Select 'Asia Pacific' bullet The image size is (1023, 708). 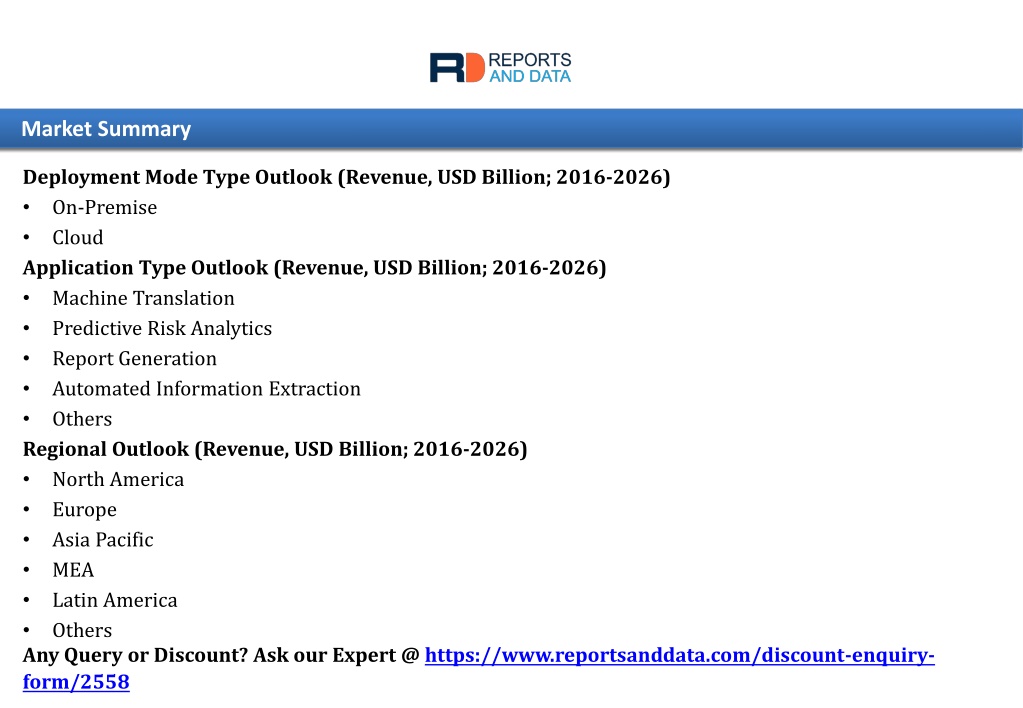point(102,540)
